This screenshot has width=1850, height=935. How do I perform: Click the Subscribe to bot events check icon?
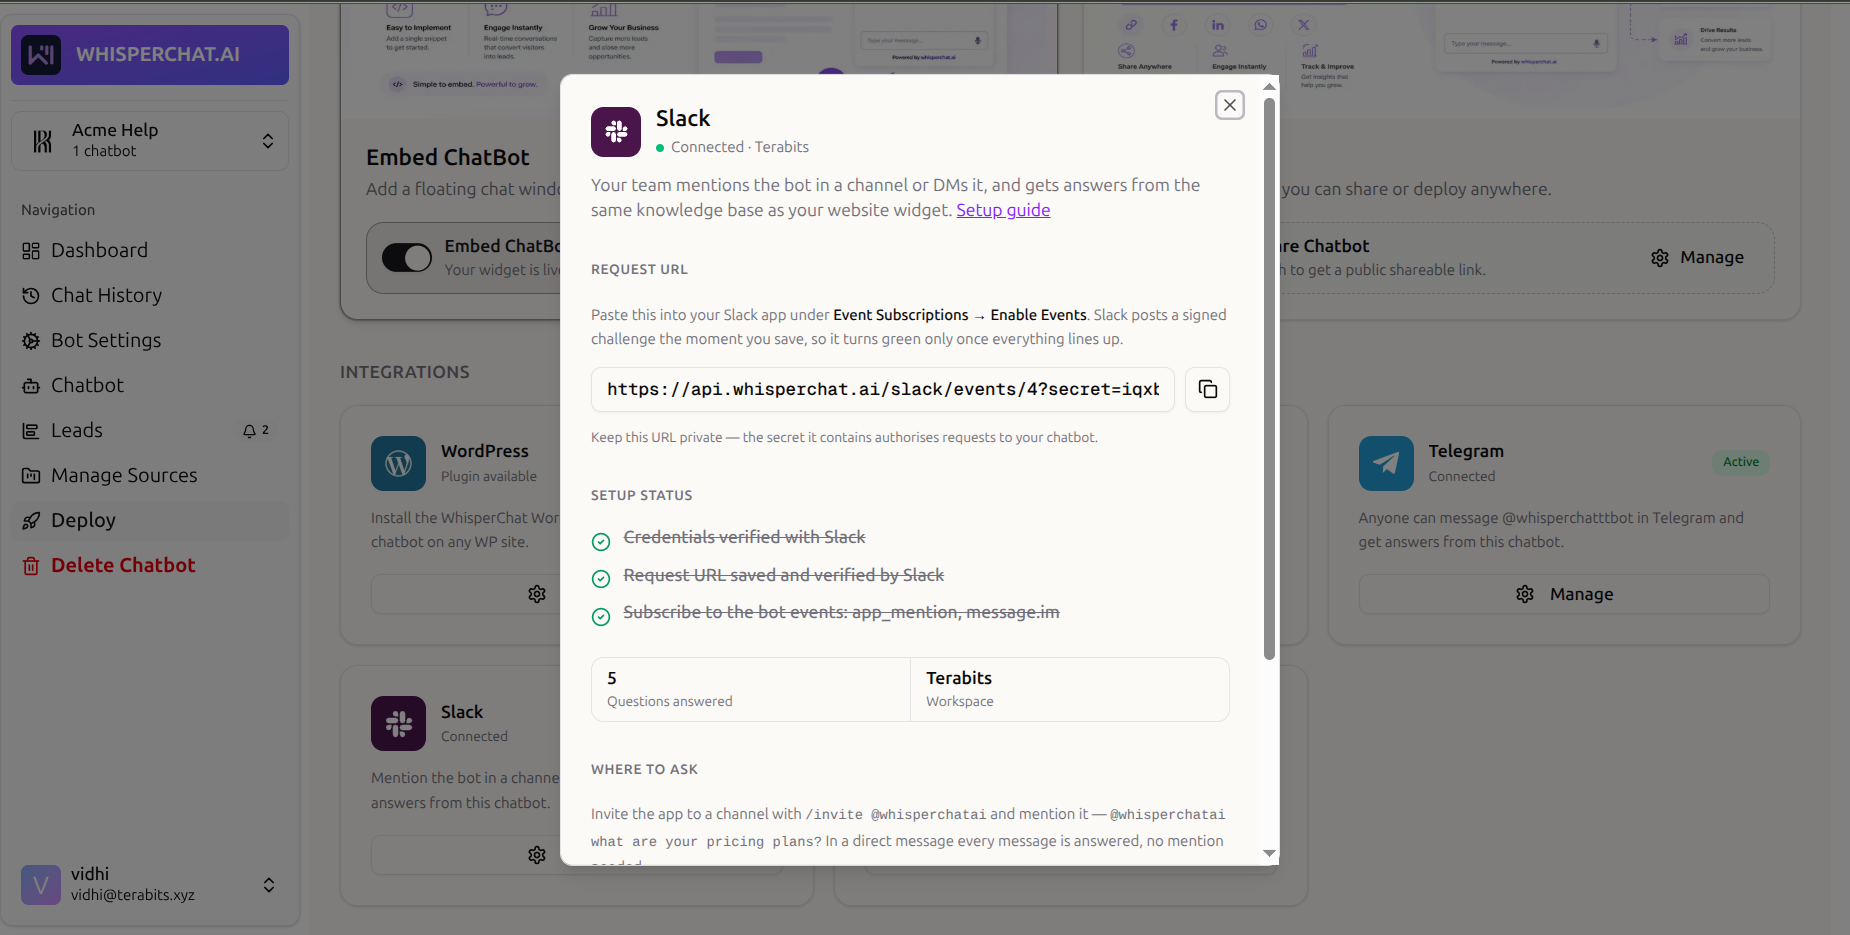pos(601,617)
